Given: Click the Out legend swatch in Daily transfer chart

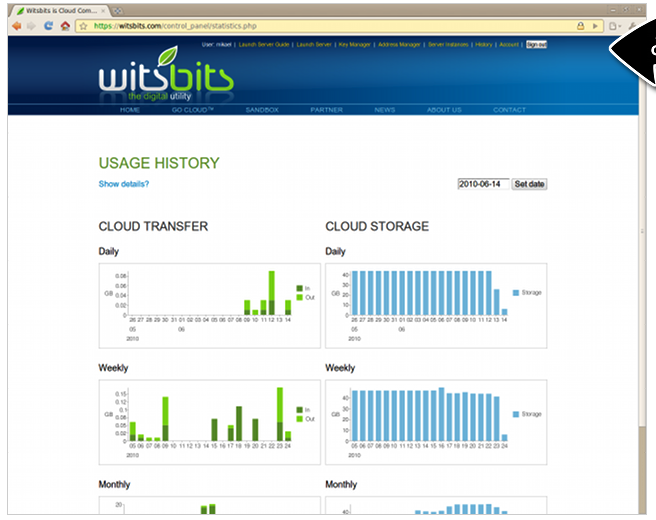Looking at the screenshot, I should [x=300, y=297].
